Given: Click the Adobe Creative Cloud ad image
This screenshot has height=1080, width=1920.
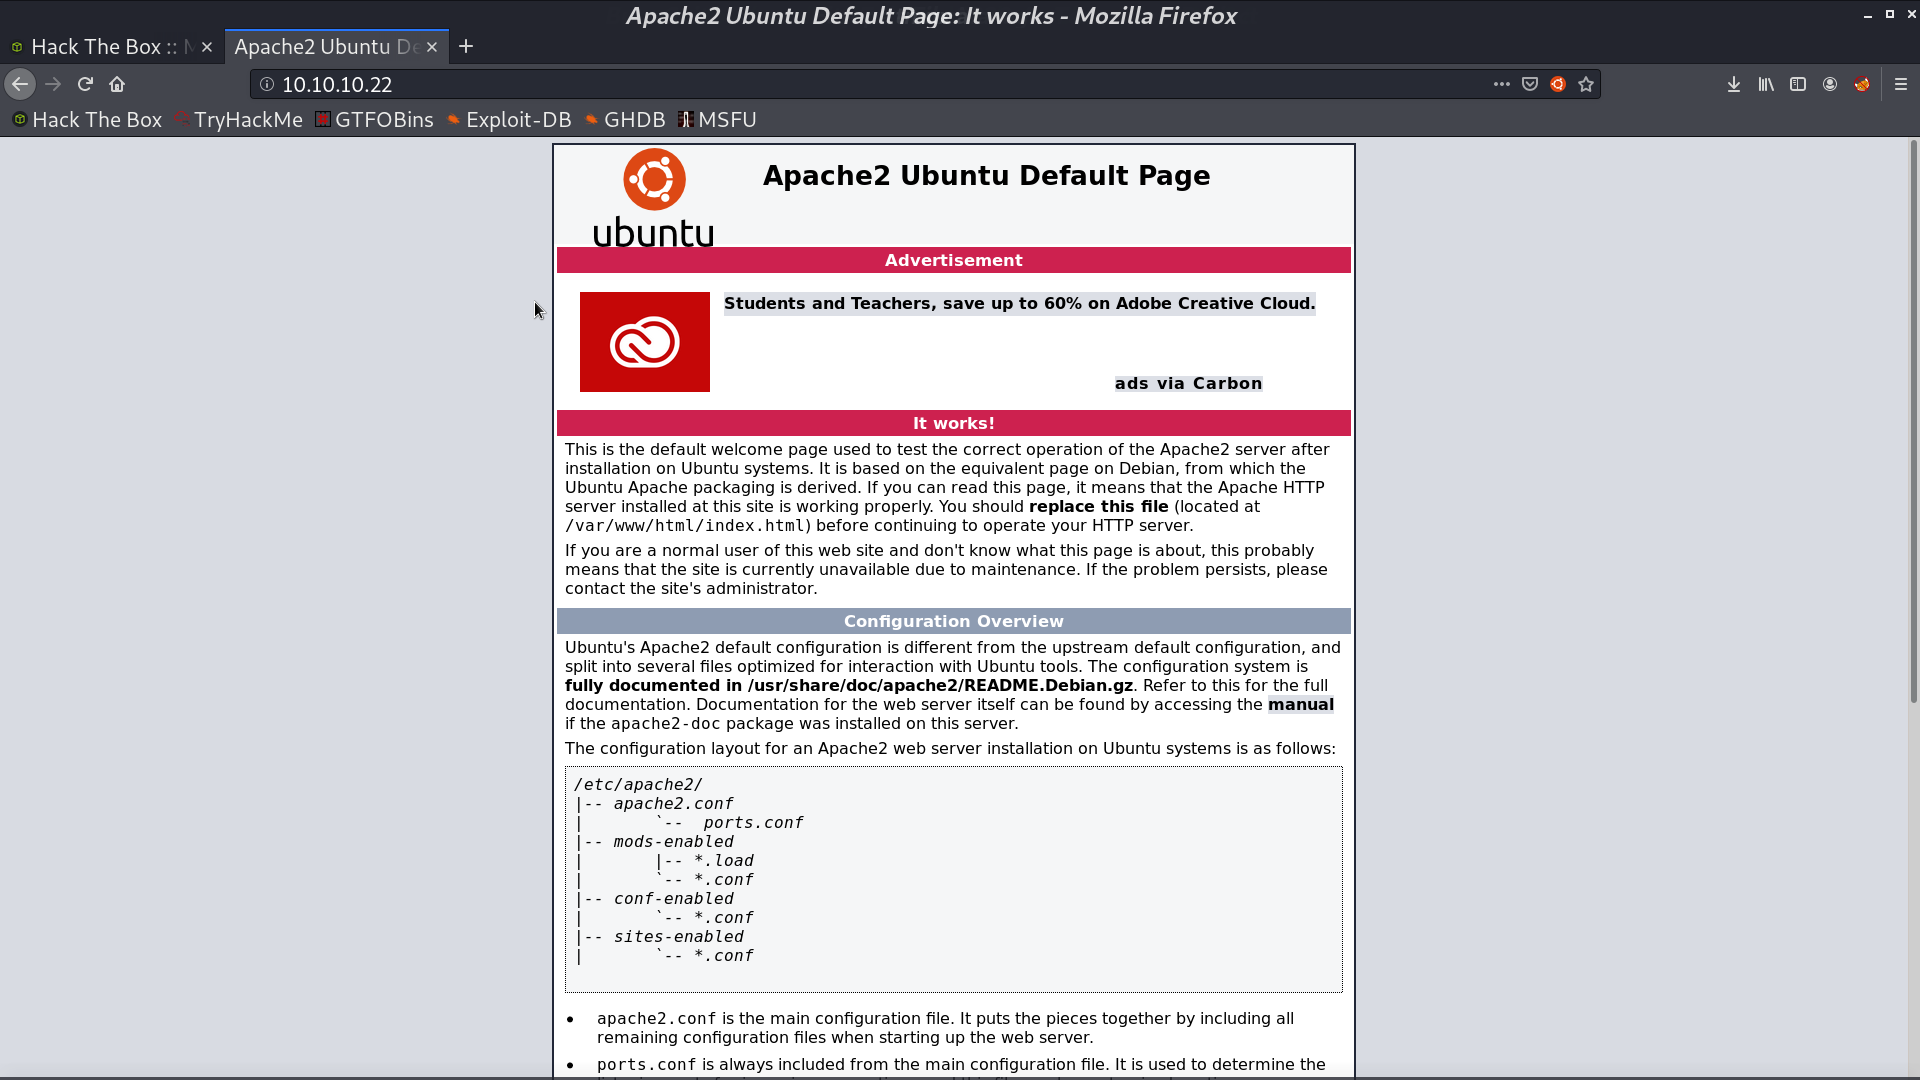Looking at the screenshot, I should click(645, 342).
